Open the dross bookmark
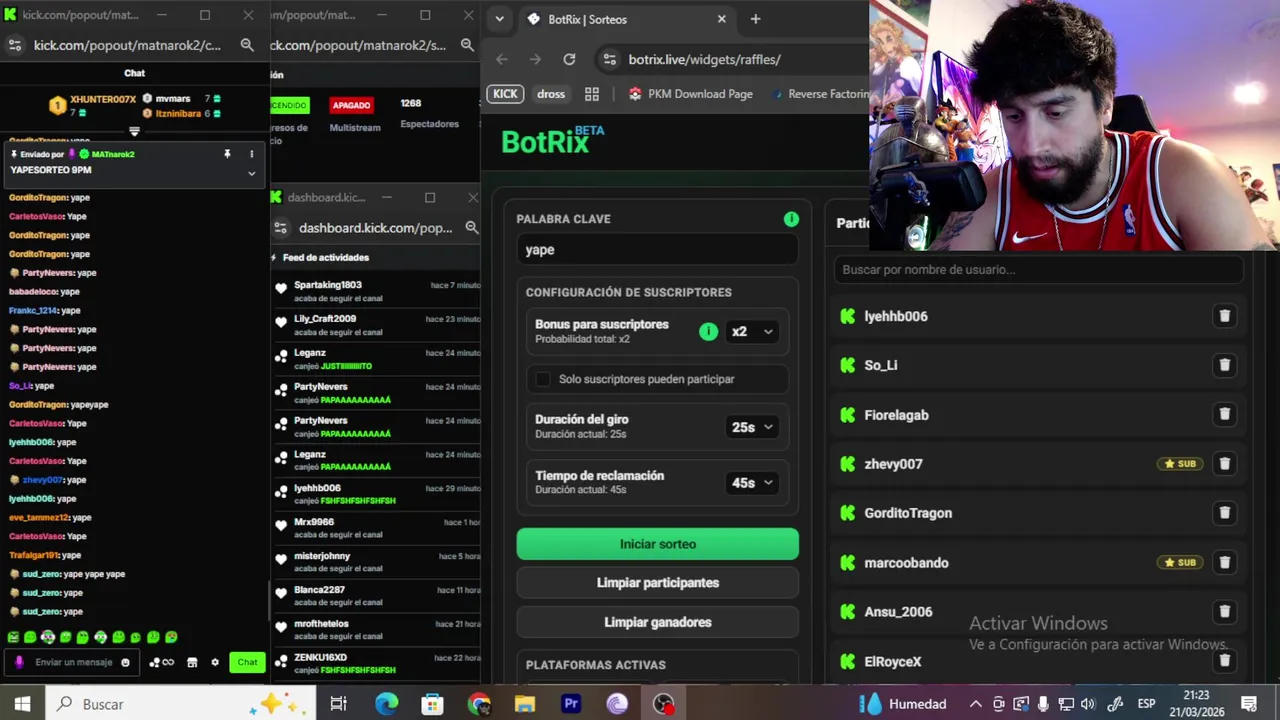Screen dimensions: 1280x720 point(551,94)
